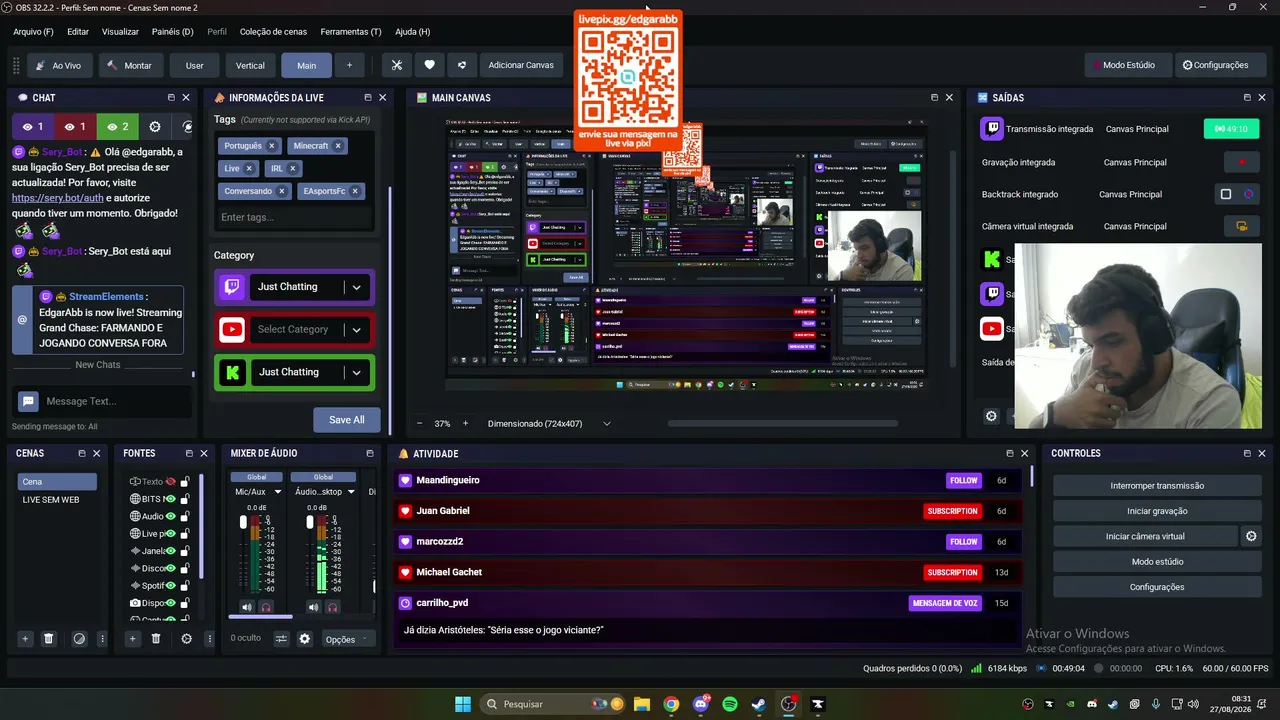This screenshot has width=1280, height=720.
Task: Toggle the purple Twitch viewers chat filter
Action: click(x=33, y=127)
